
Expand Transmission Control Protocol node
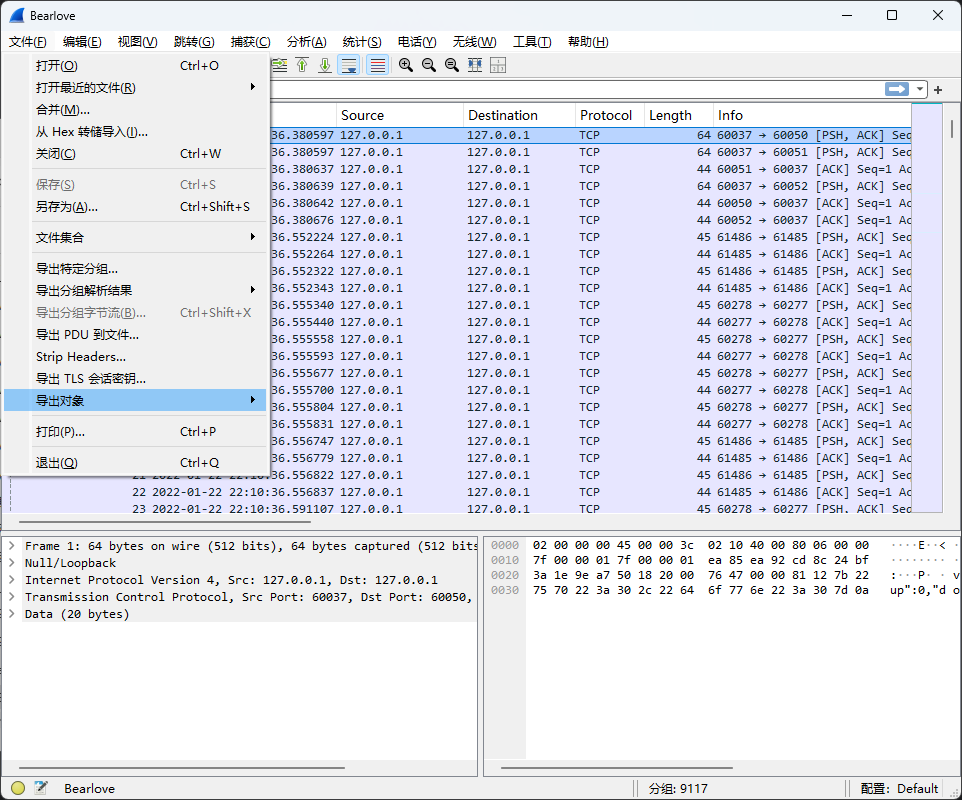point(11,597)
